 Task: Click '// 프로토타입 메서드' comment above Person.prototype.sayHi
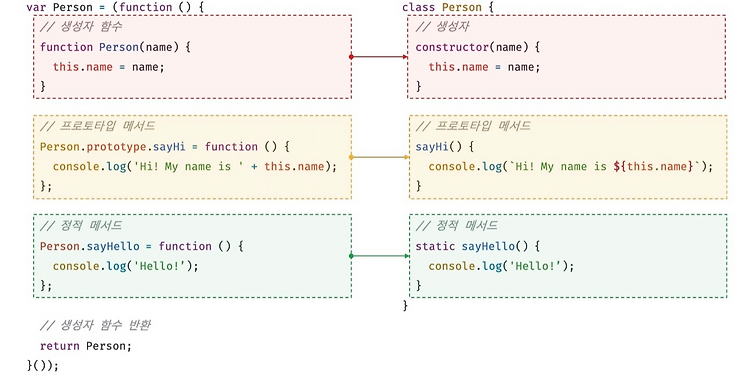point(98,126)
